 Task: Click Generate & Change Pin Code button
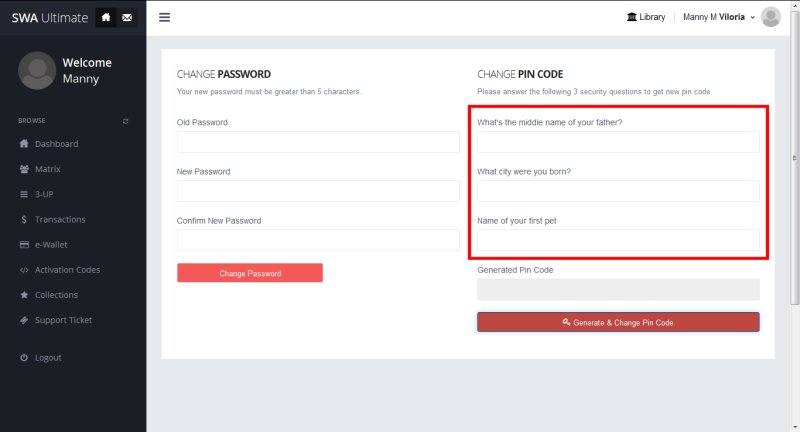pos(618,322)
